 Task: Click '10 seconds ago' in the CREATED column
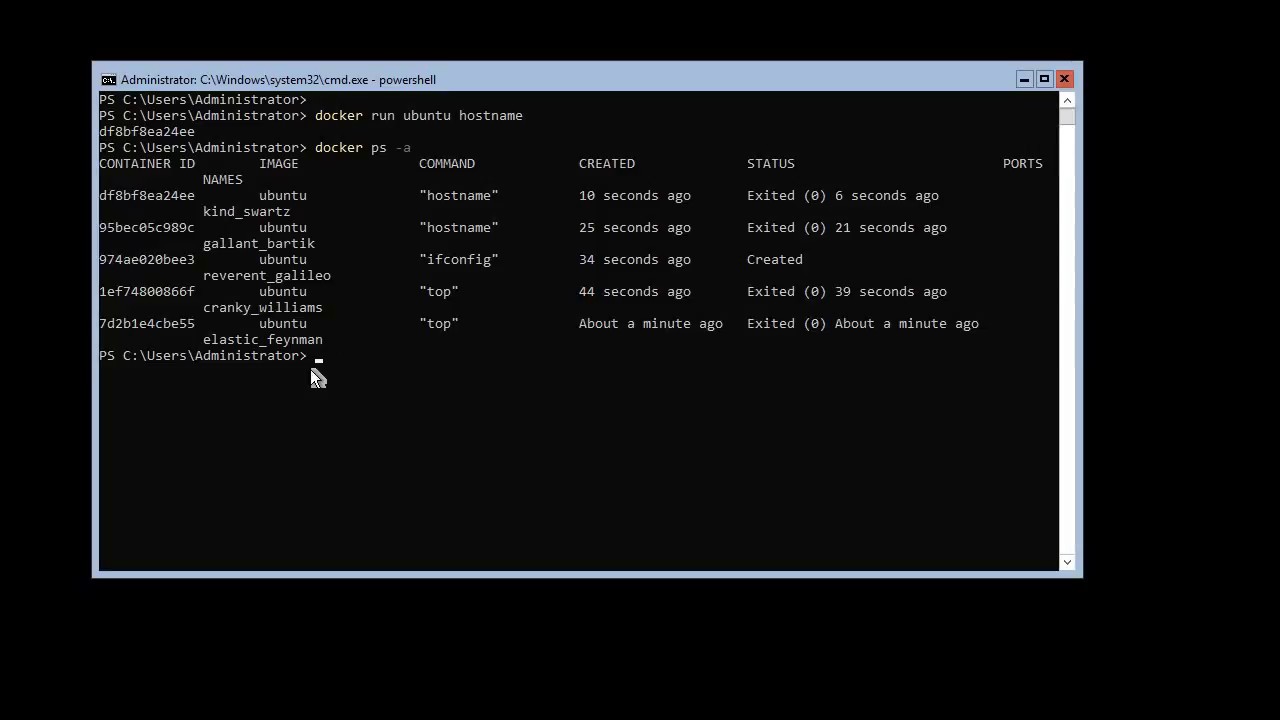pyautogui.click(x=635, y=196)
